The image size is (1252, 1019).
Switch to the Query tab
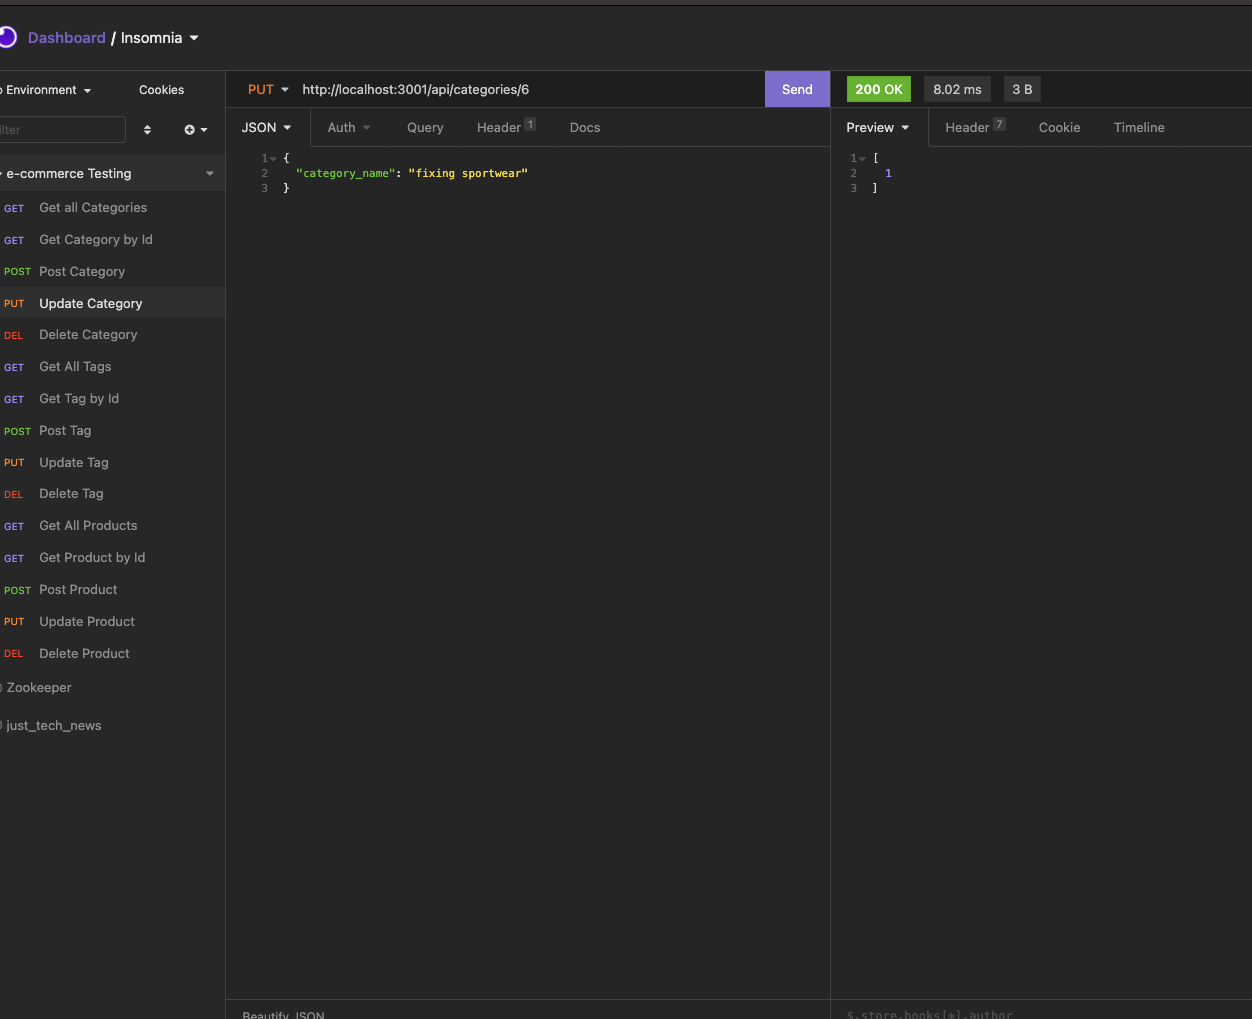(x=425, y=128)
